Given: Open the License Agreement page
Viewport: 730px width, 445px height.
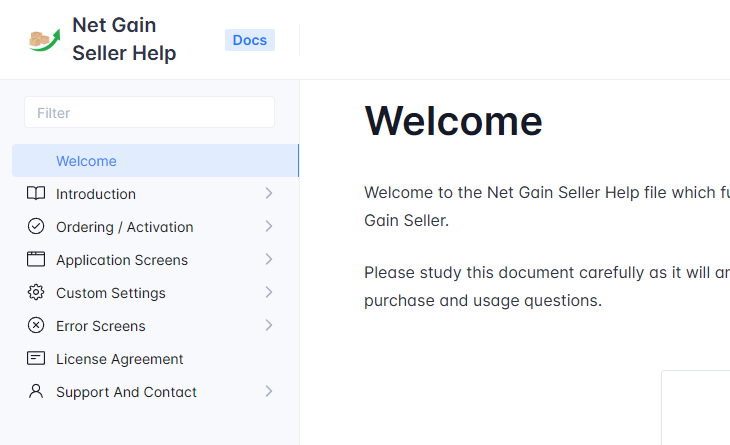Looking at the screenshot, I should [x=120, y=359].
